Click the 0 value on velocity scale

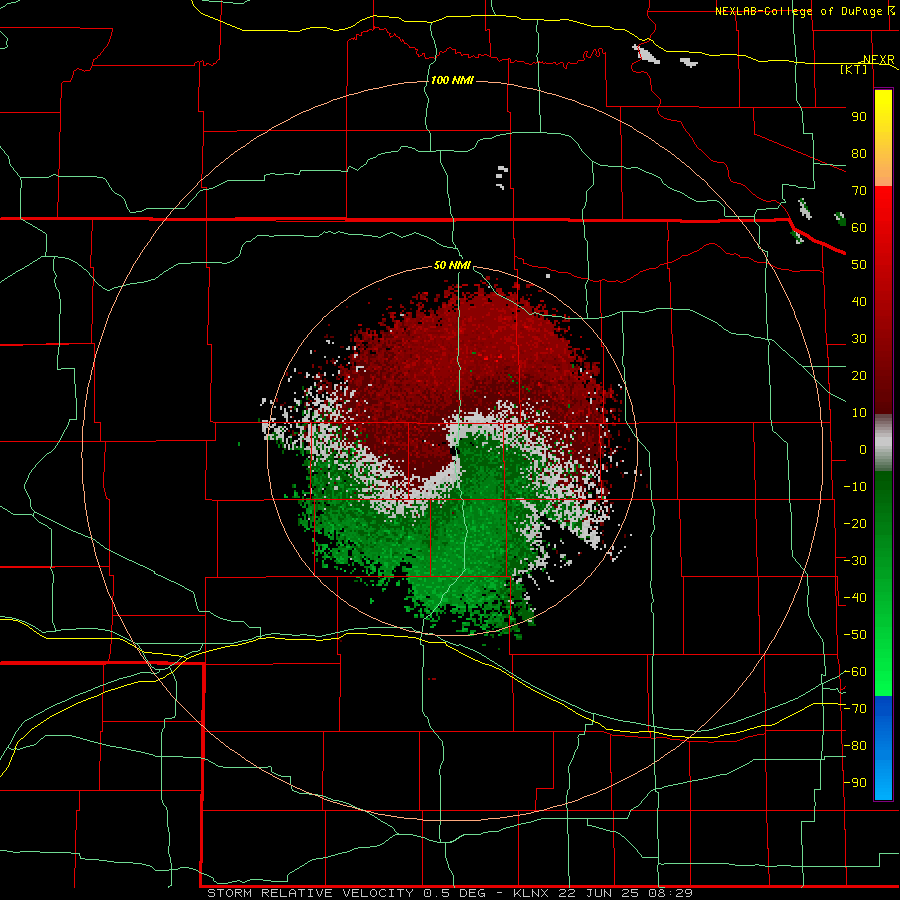(863, 449)
